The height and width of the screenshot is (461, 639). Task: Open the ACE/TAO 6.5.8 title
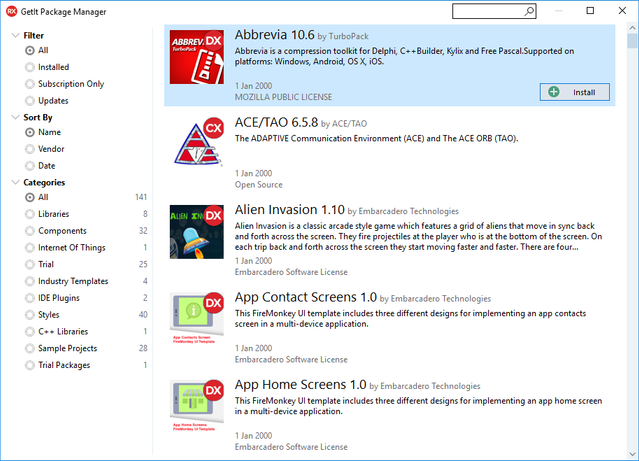pyautogui.click(x=276, y=122)
